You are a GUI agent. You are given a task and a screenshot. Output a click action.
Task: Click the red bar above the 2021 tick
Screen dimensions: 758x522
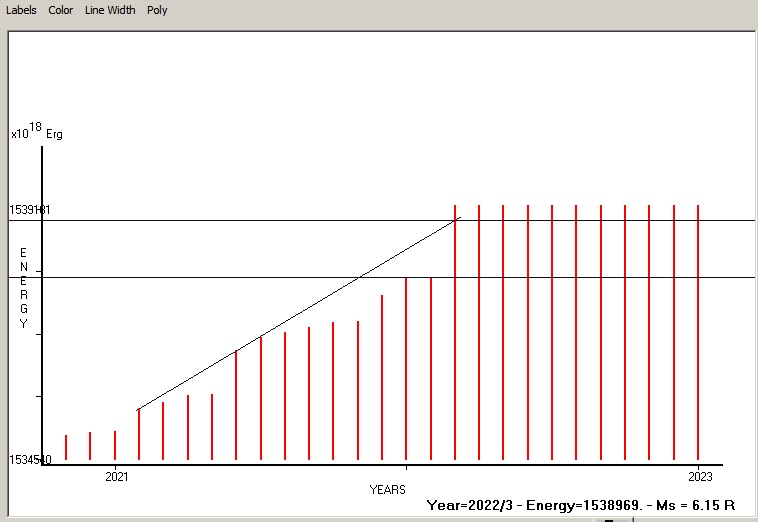pos(115,445)
